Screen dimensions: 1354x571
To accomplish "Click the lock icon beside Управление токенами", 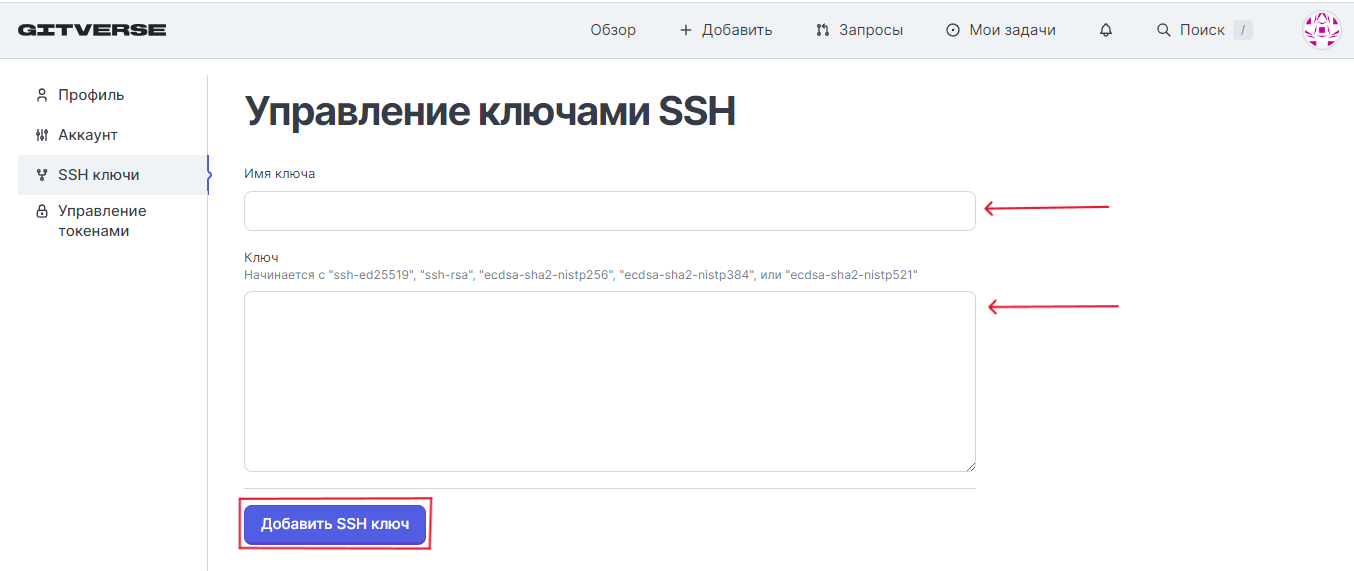I will pos(42,212).
